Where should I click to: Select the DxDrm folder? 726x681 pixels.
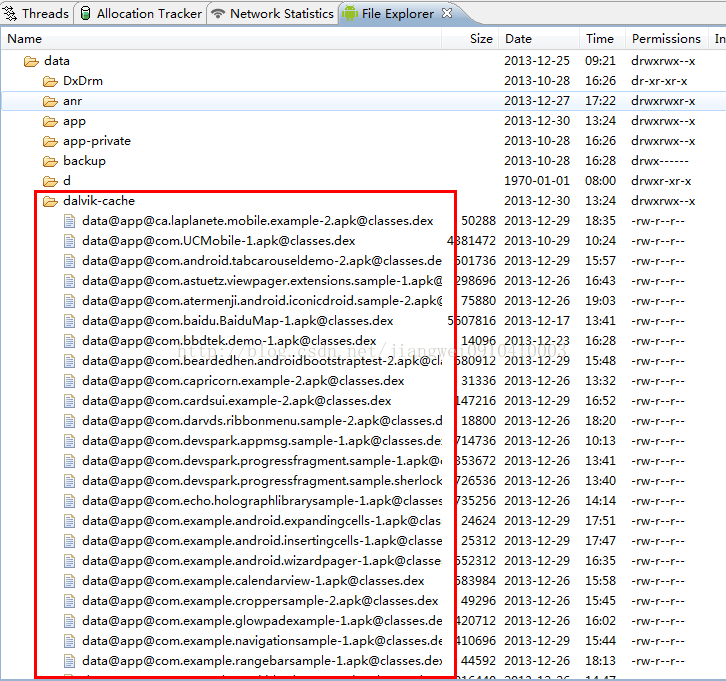(x=83, y=81)
